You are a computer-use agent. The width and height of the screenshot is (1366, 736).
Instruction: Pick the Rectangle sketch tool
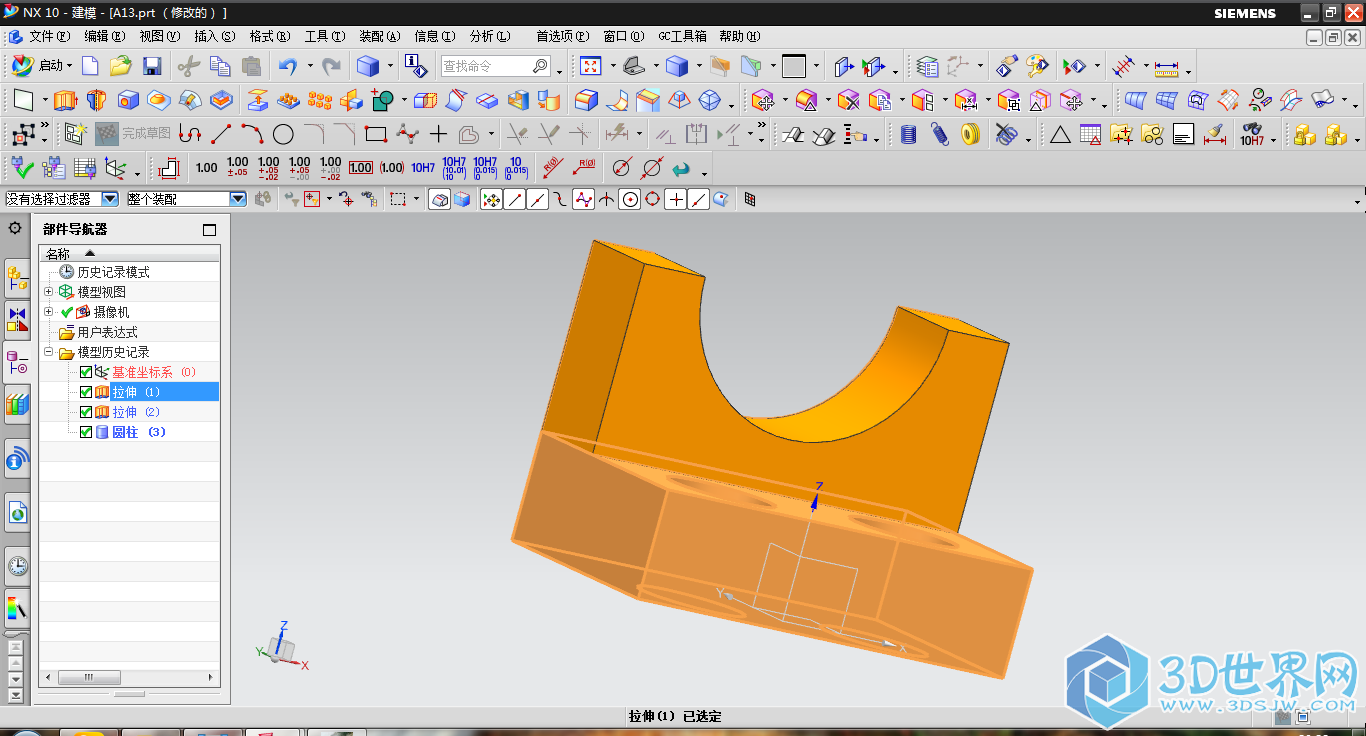click(375, 134)
